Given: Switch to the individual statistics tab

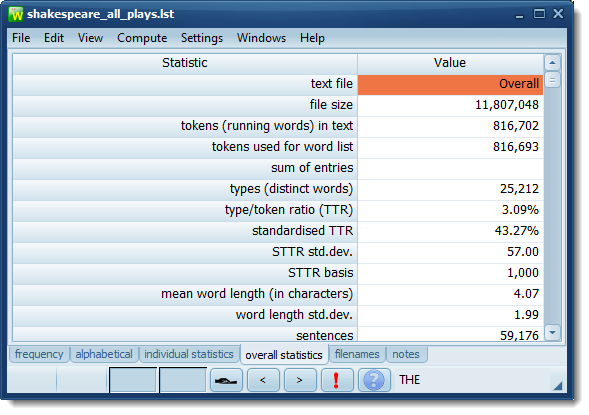Looking at the screenshot, I should (x=189, y=354).
